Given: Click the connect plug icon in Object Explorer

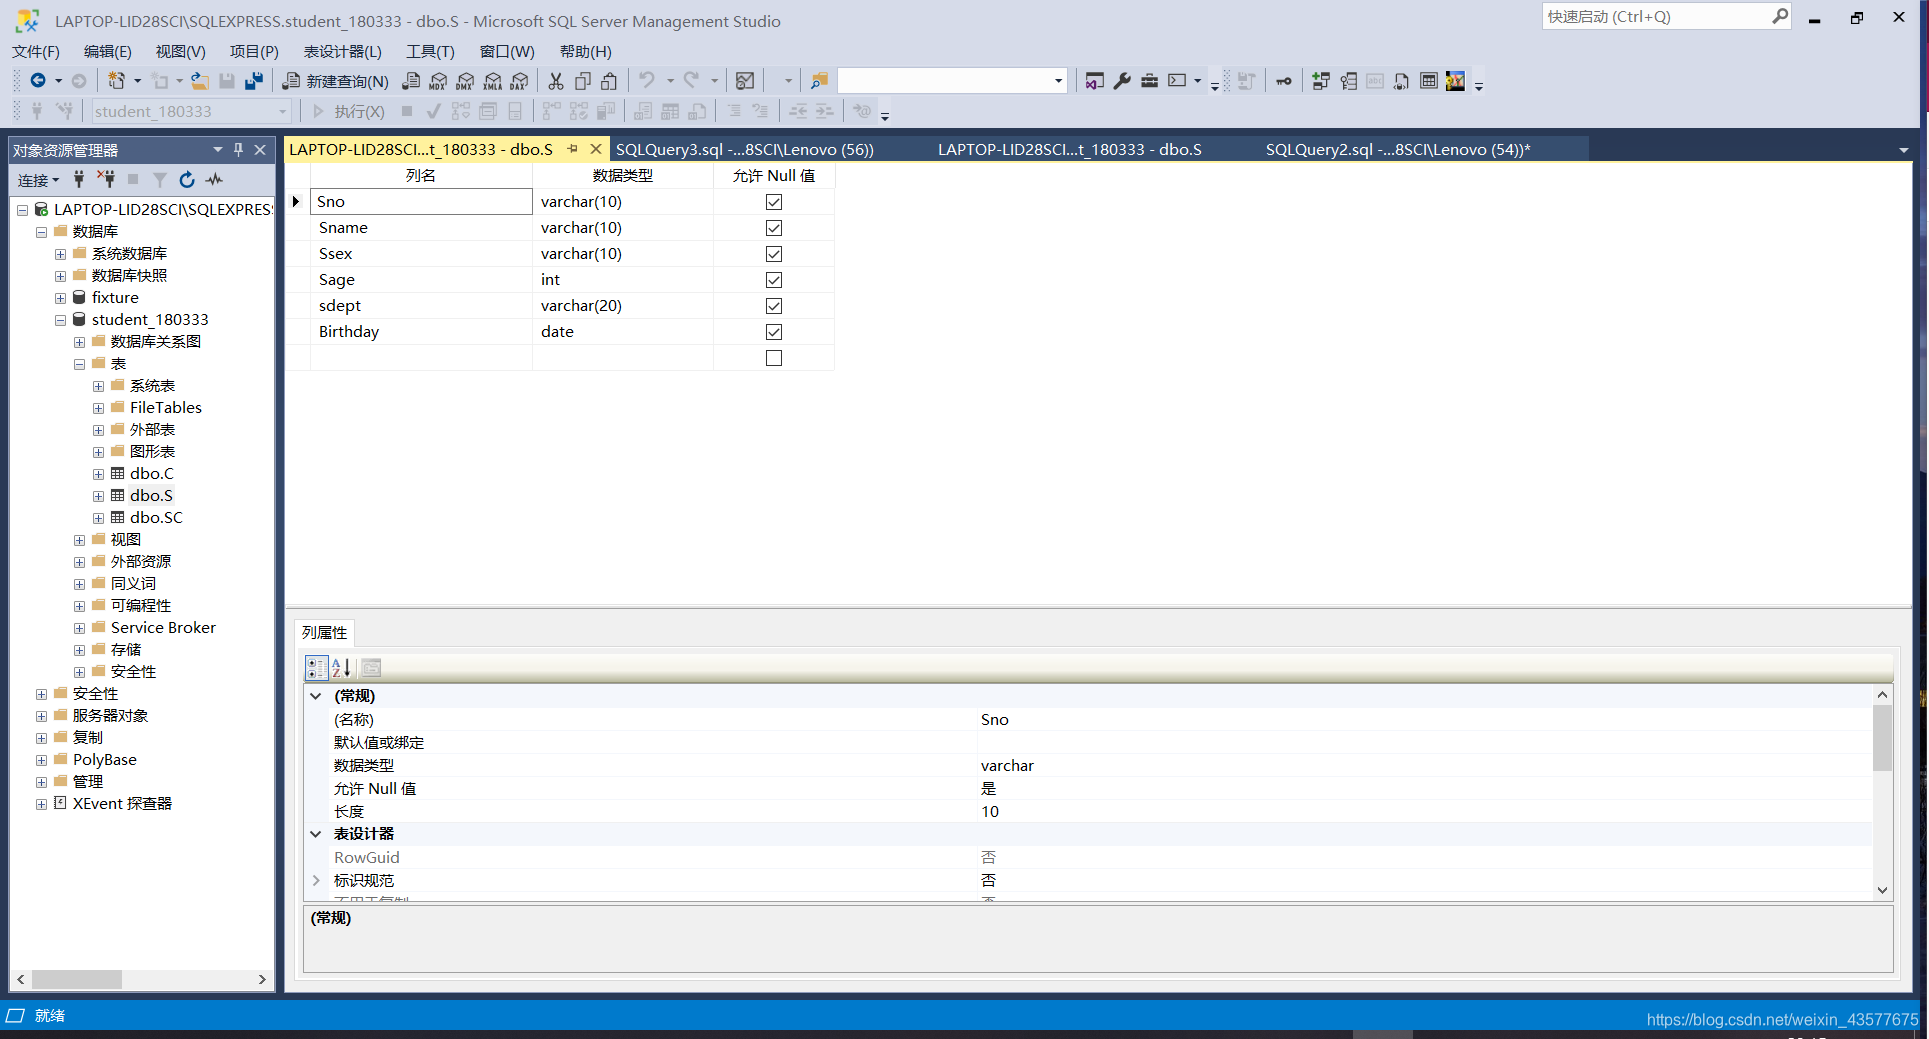Looking at the screenshot, I should click(79, 180).
